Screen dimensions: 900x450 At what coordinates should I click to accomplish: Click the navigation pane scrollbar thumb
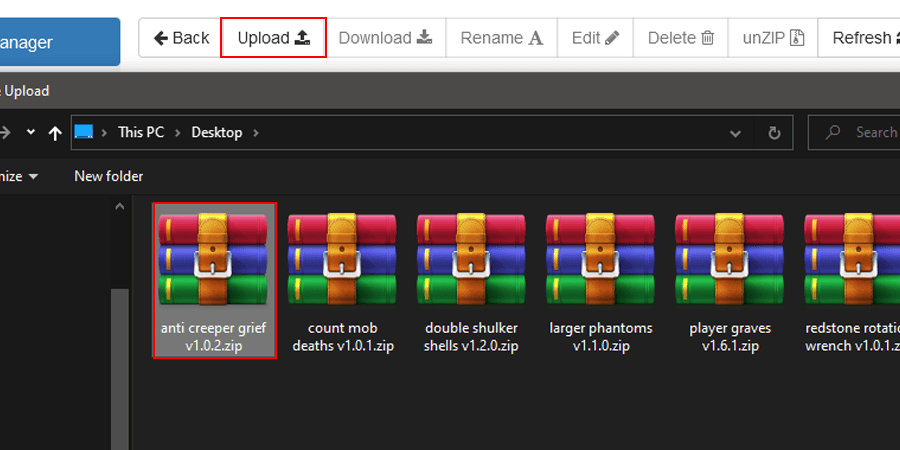coord(119,368)
